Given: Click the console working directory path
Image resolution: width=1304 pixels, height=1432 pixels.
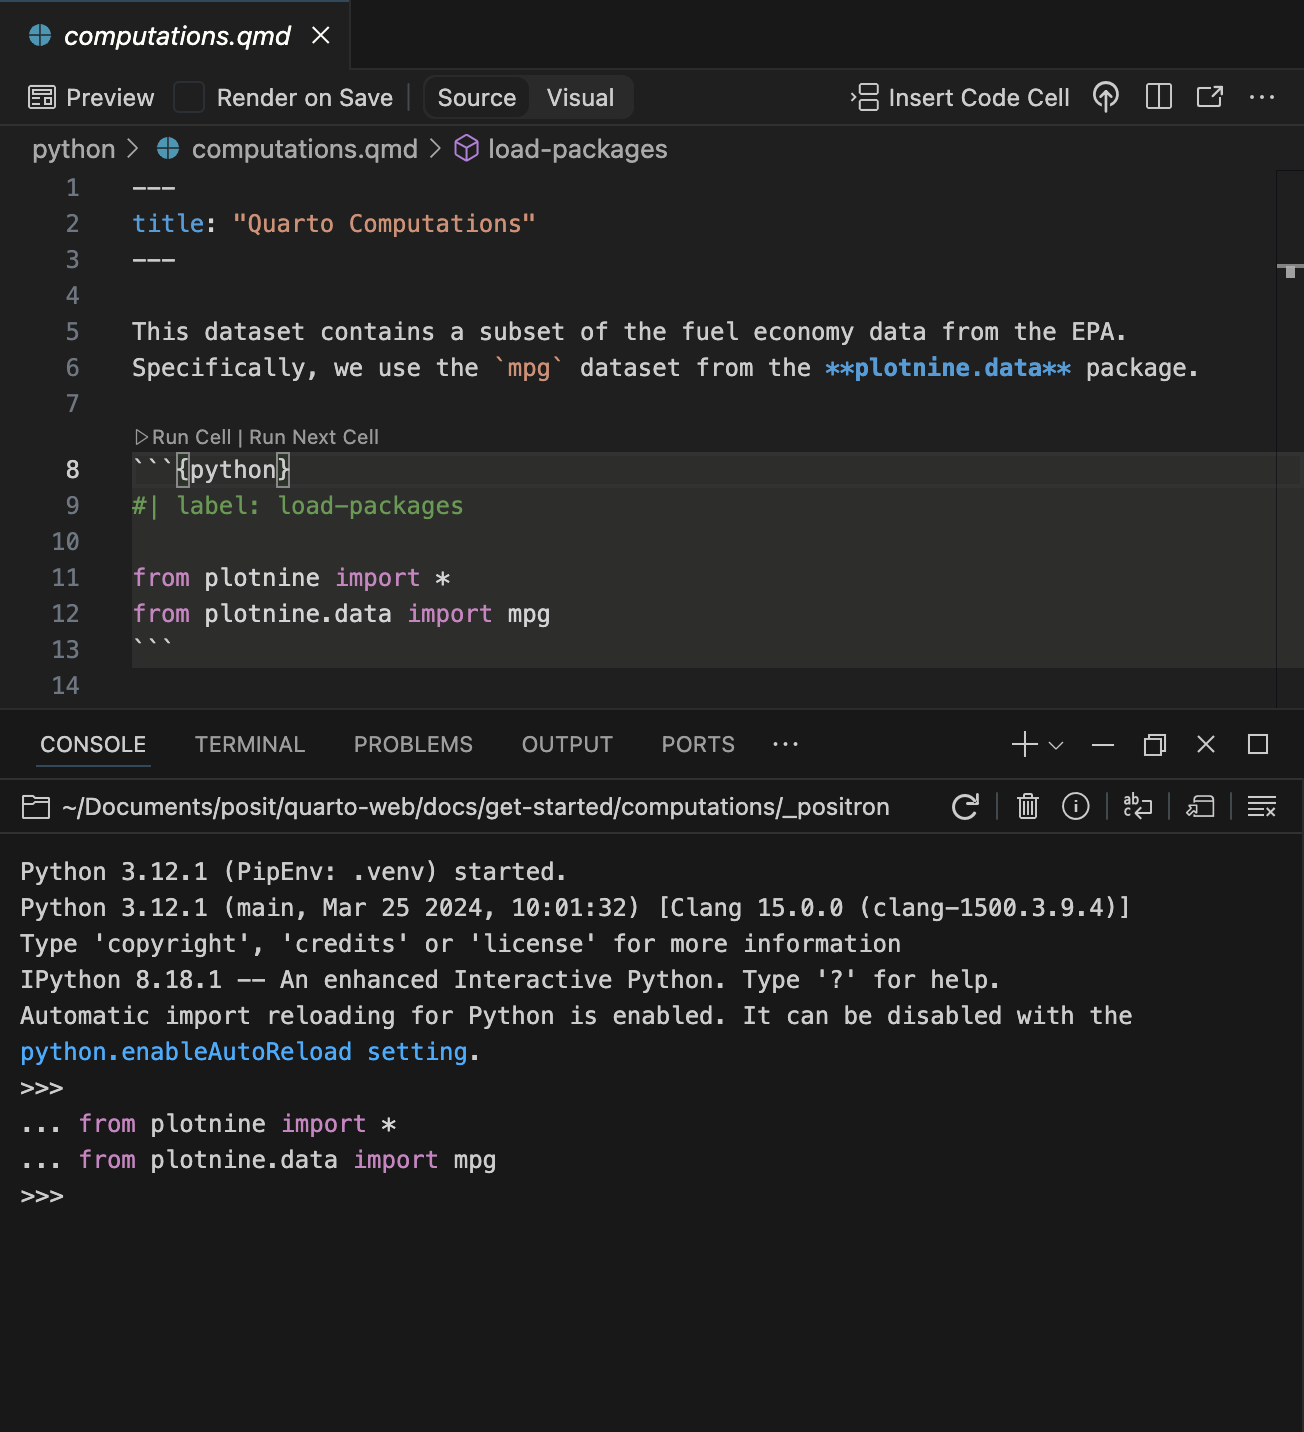Looking at the screenshot, I should click(475, 807).
